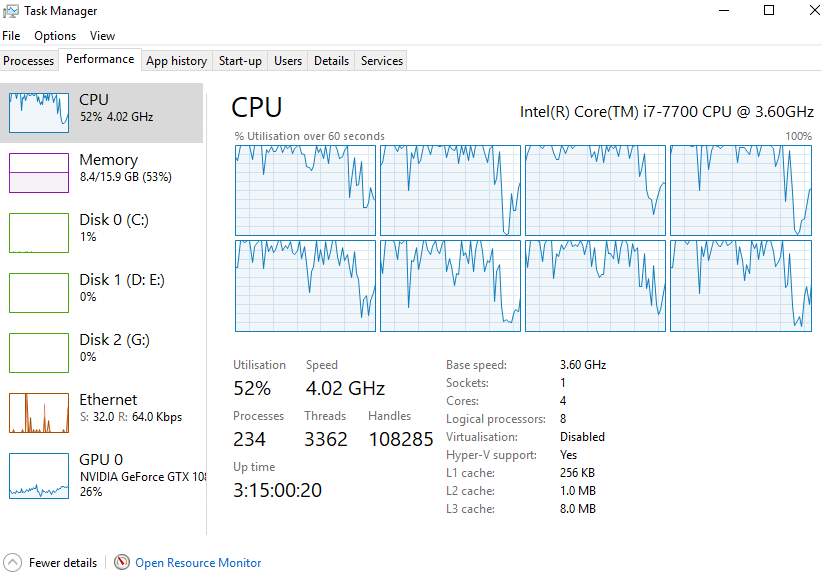
Task: Open the Options menu
Action: pyautogui.click(x=55, y=36)
